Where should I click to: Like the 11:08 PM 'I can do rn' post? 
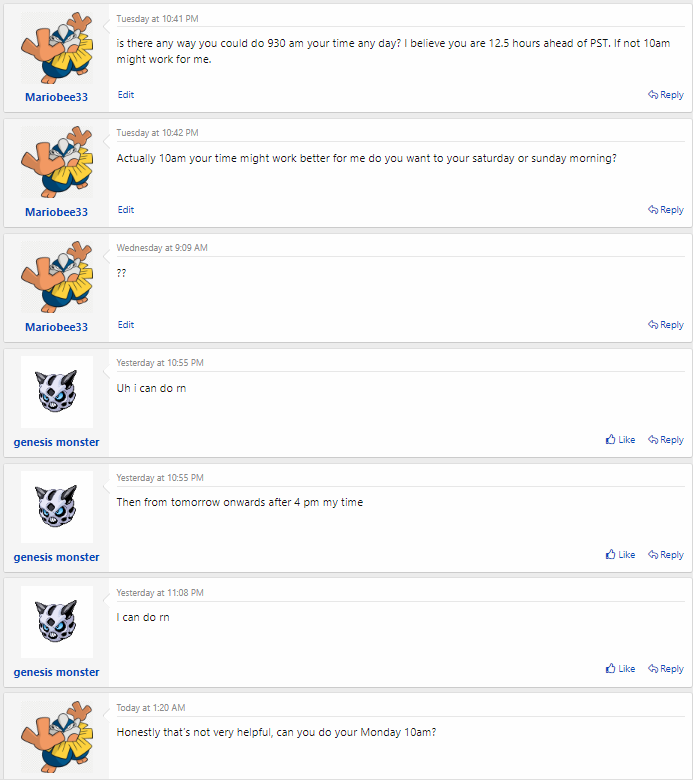pos(621,669)
